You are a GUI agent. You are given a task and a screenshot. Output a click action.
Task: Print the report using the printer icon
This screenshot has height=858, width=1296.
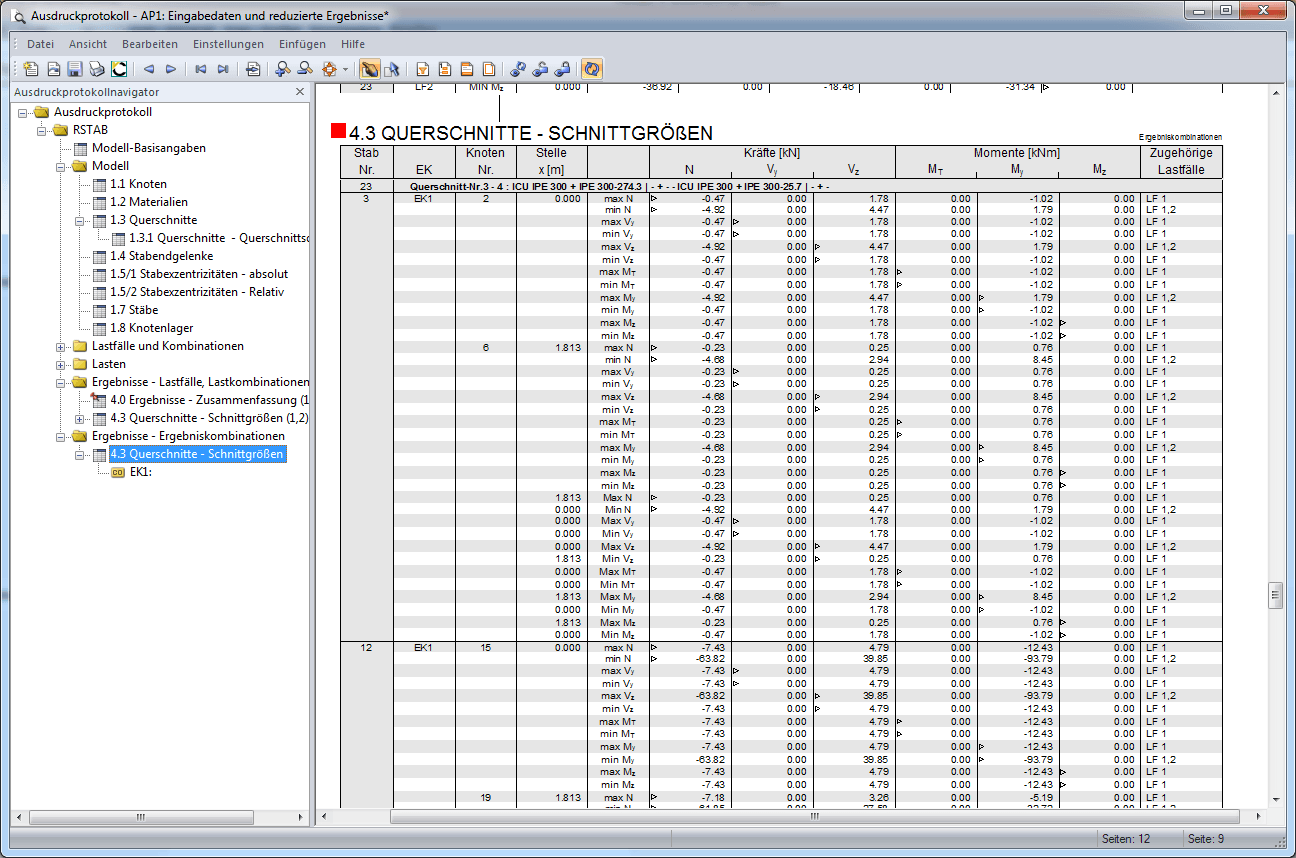point(97,69)
